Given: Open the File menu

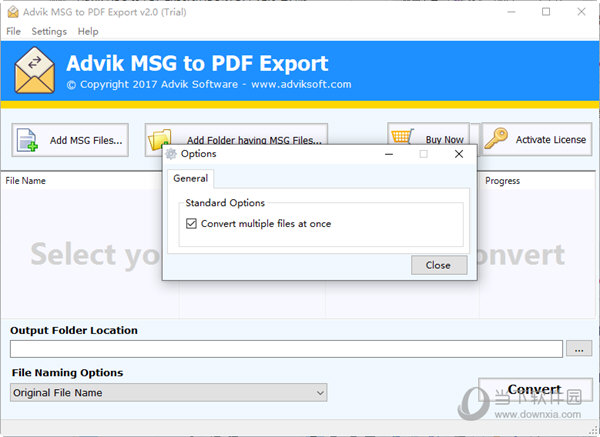Looking at the screenshot, I should [13, 31].
